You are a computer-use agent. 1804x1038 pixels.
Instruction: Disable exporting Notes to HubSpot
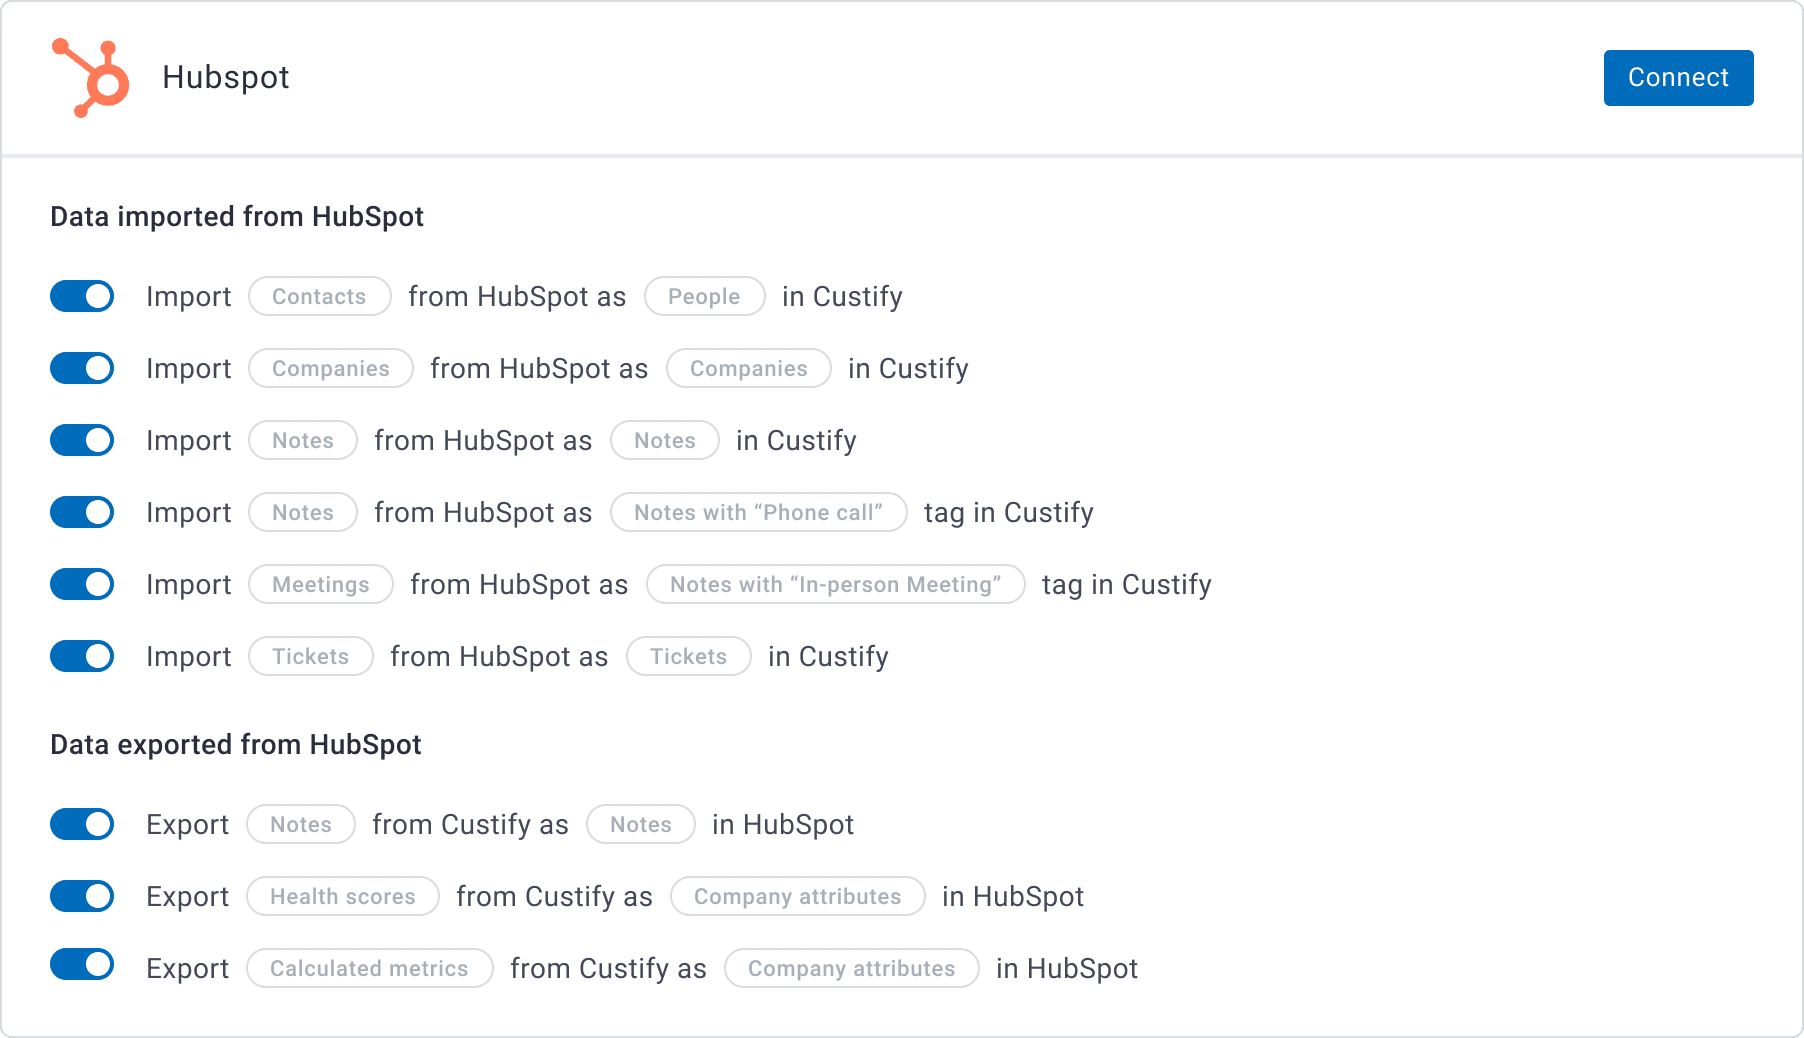pos(82,824)
